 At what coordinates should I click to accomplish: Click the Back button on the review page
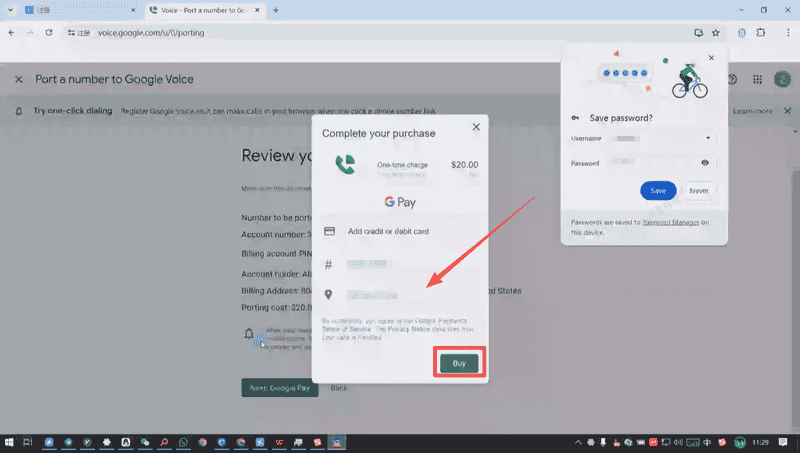(x=338, y=388)
